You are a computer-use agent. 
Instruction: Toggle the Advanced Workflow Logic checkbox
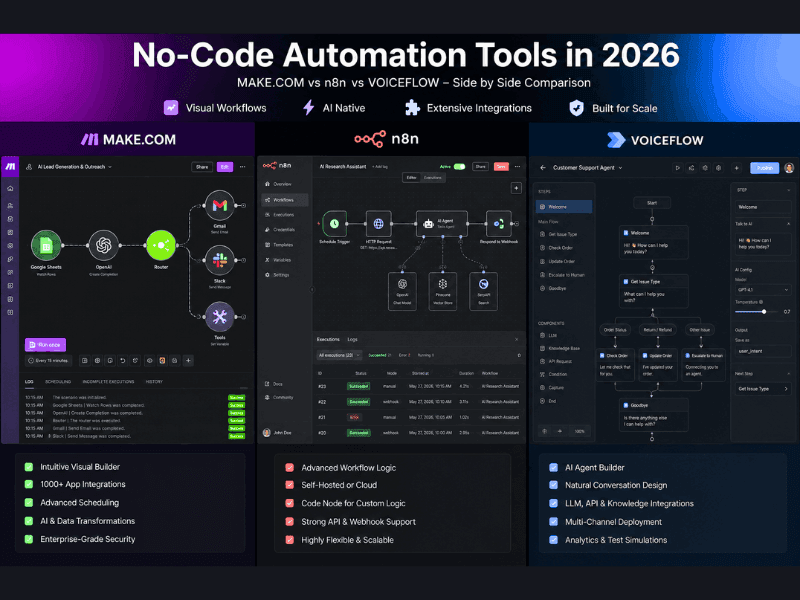coord(290,467)
